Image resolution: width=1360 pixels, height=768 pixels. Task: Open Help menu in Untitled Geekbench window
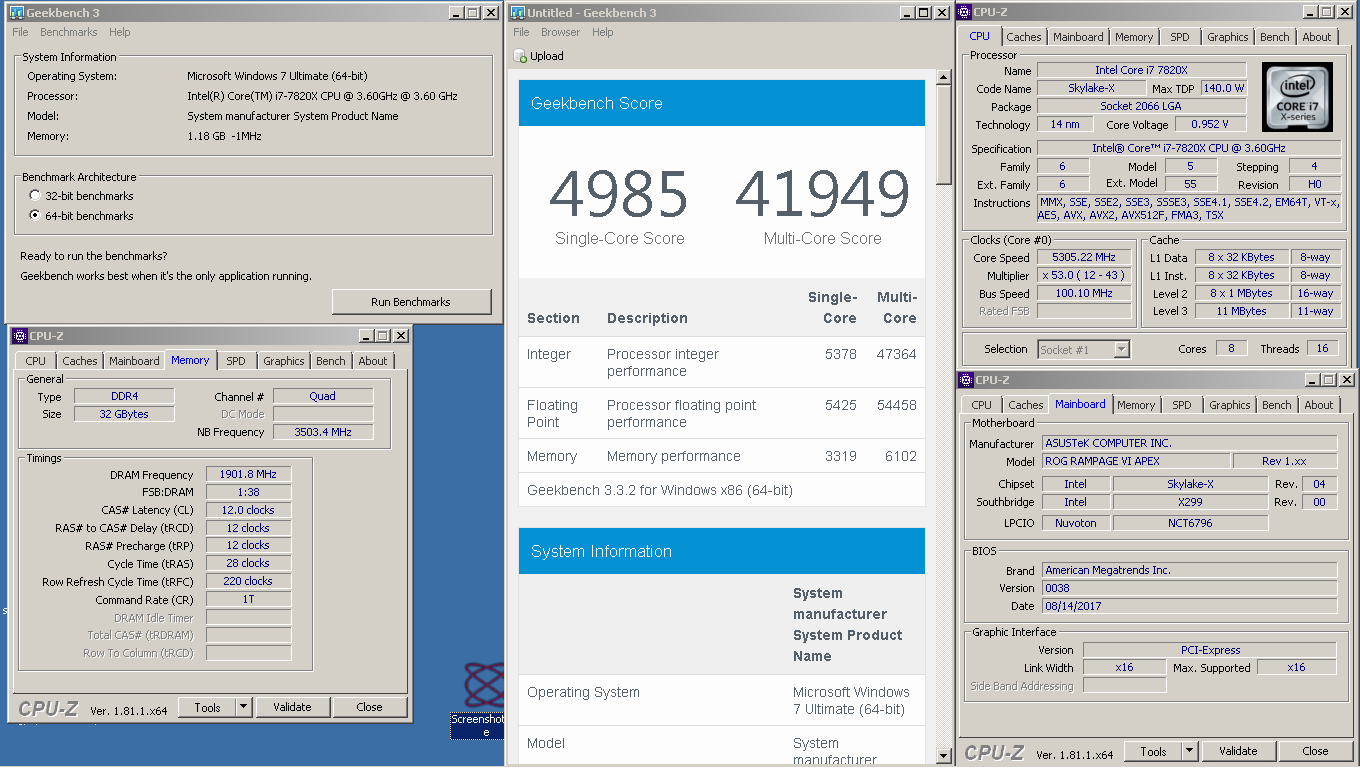point(603,32)
